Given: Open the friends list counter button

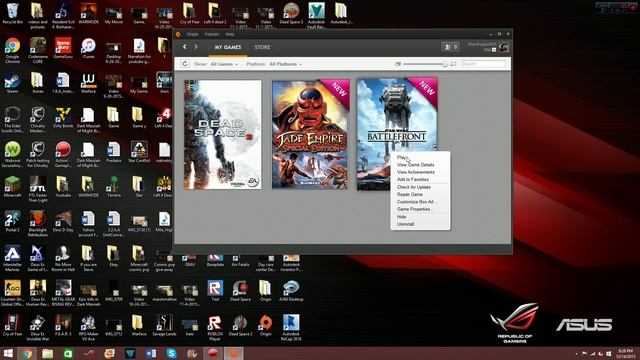Looking at the screenshot, I should (x=451, y=47).
